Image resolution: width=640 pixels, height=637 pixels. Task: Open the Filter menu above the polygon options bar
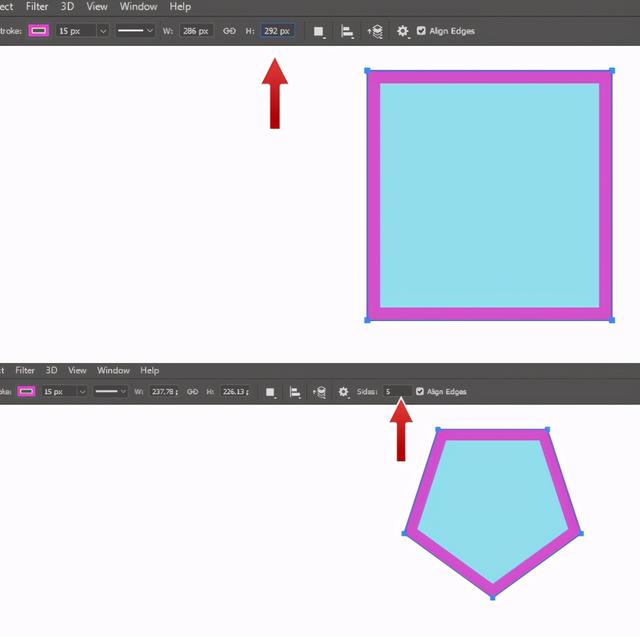coord(25,371)
